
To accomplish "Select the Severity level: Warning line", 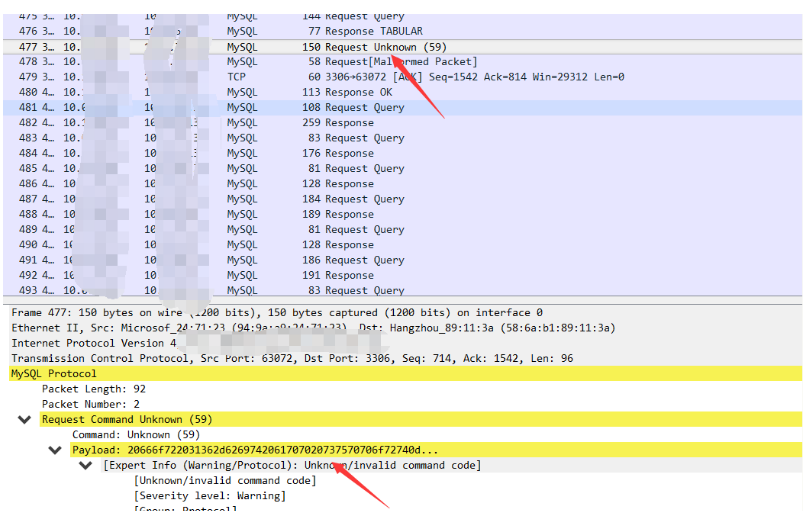I will (x=209, y=496).
